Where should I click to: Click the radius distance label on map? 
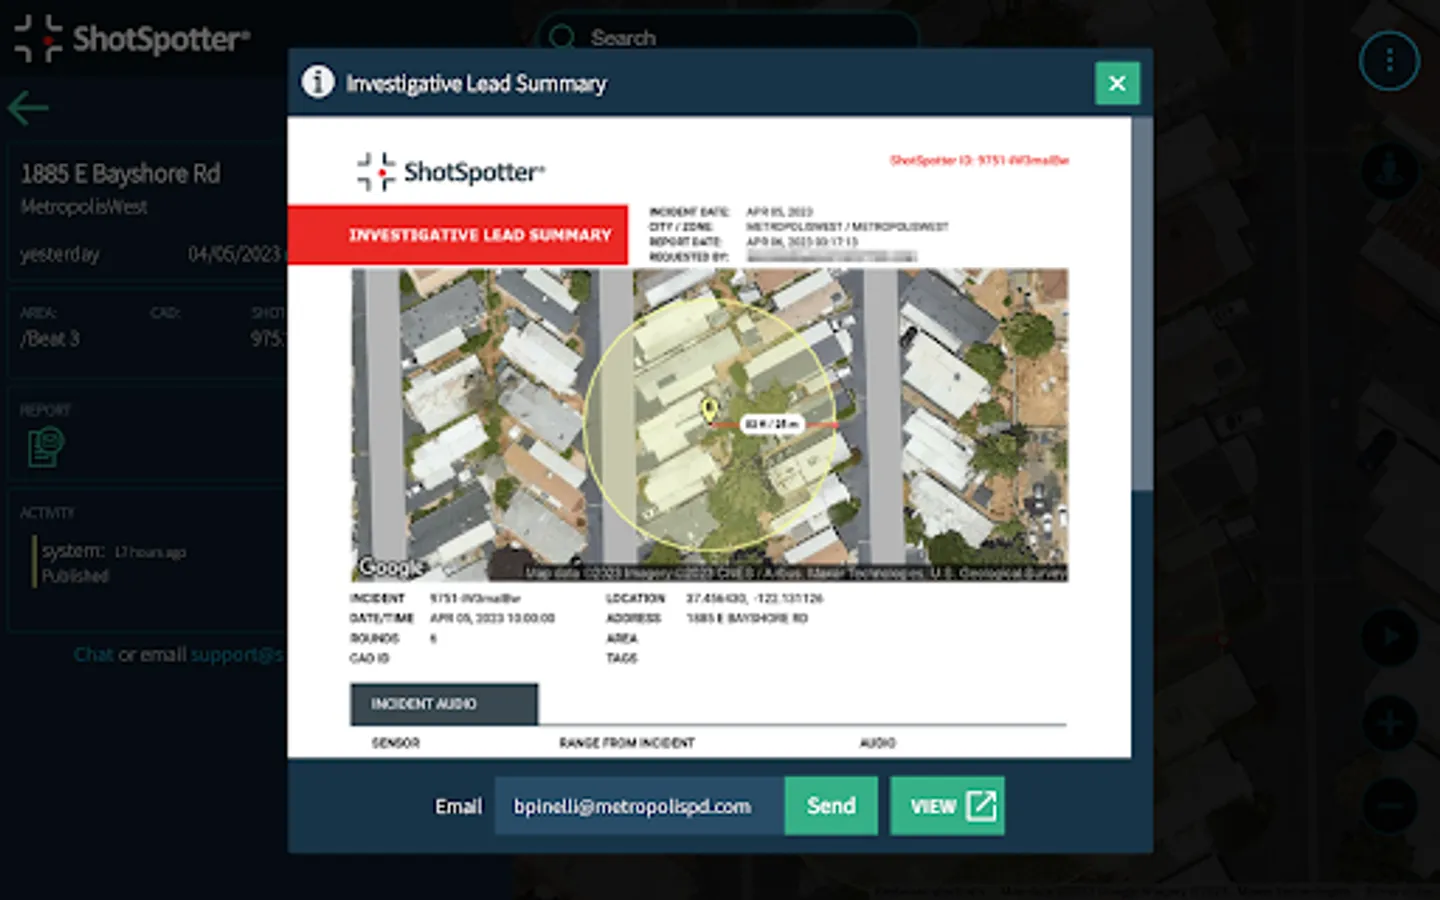click(x=773, y=424)
